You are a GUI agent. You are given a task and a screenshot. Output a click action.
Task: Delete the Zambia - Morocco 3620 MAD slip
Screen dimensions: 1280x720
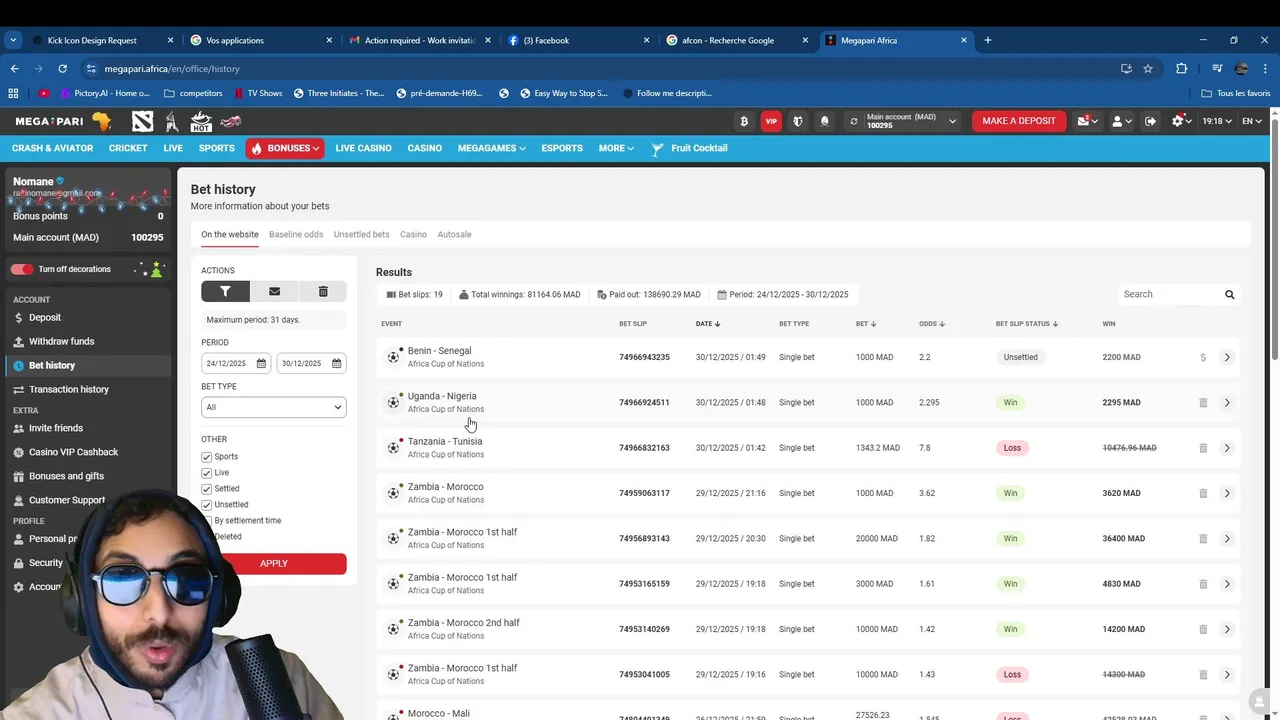pos(1203,493)
